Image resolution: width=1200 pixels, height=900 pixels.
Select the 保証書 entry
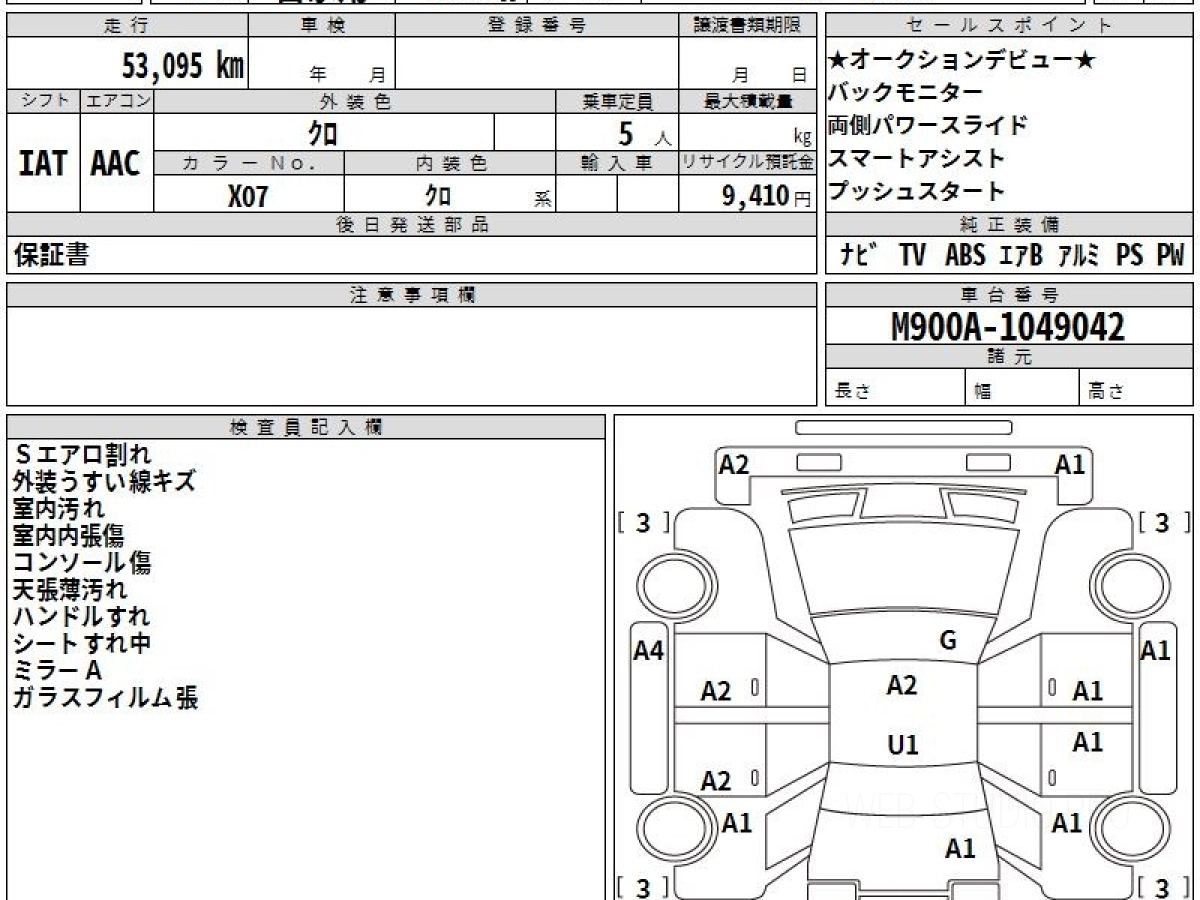click(x=51, y=255)
